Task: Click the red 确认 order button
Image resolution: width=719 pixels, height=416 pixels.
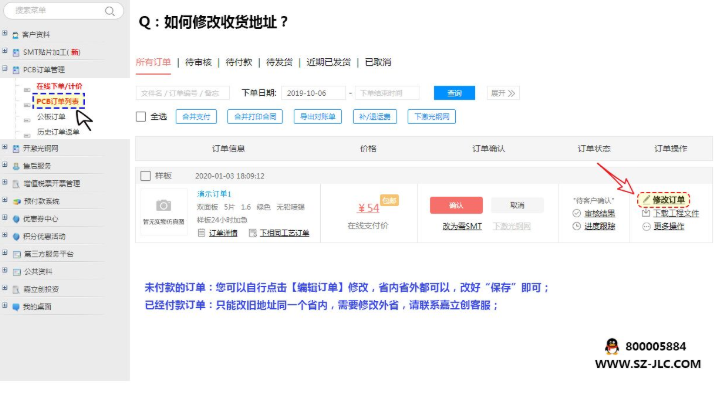Action: (x=457, y=204)
